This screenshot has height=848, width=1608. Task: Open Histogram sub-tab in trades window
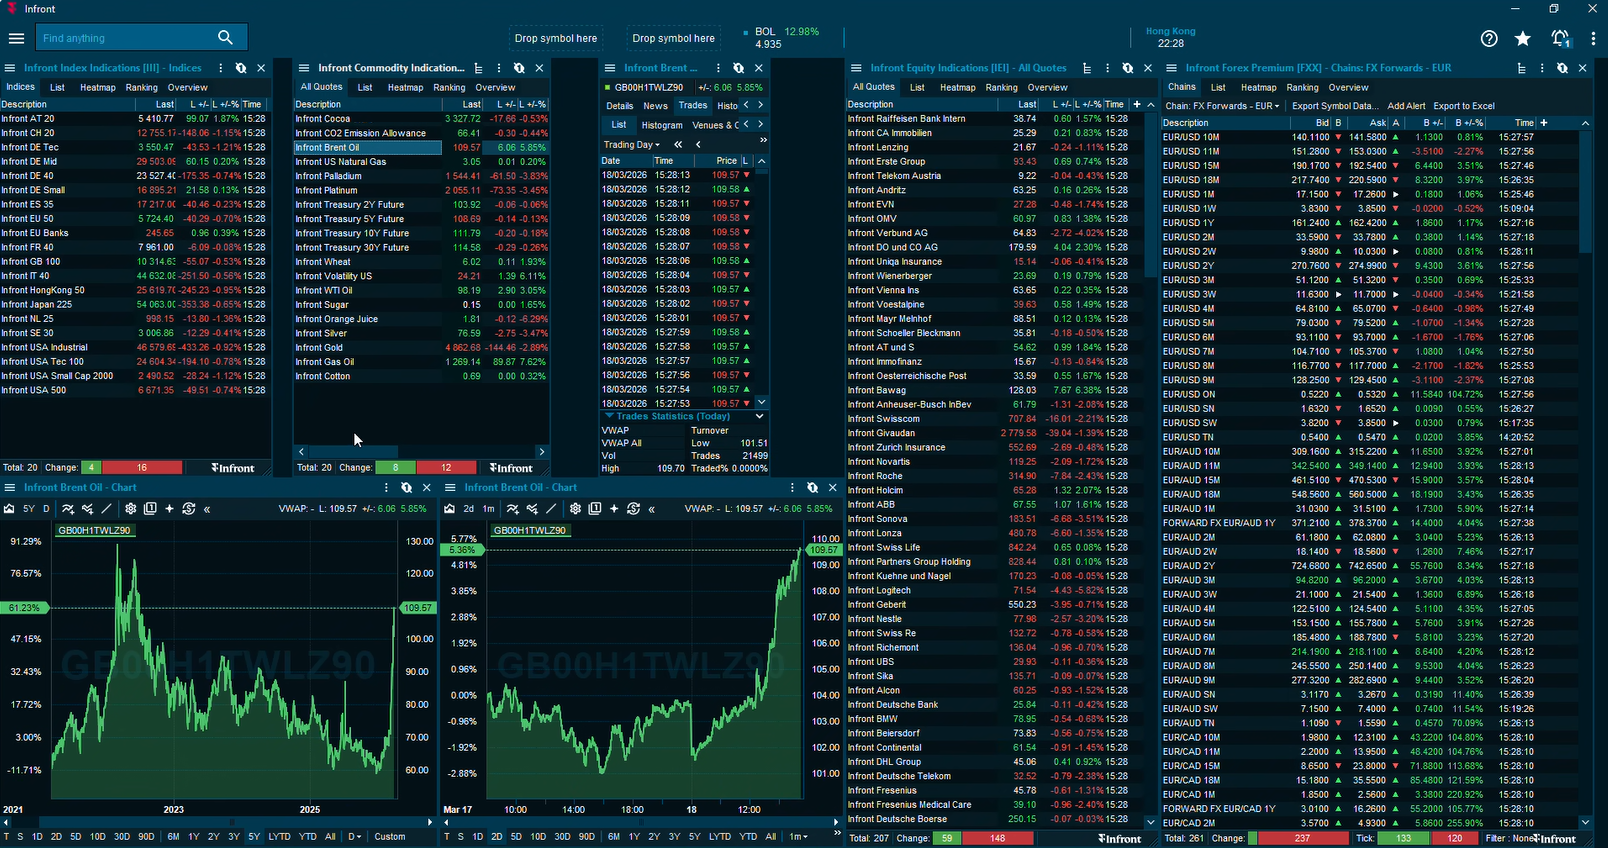661,125
